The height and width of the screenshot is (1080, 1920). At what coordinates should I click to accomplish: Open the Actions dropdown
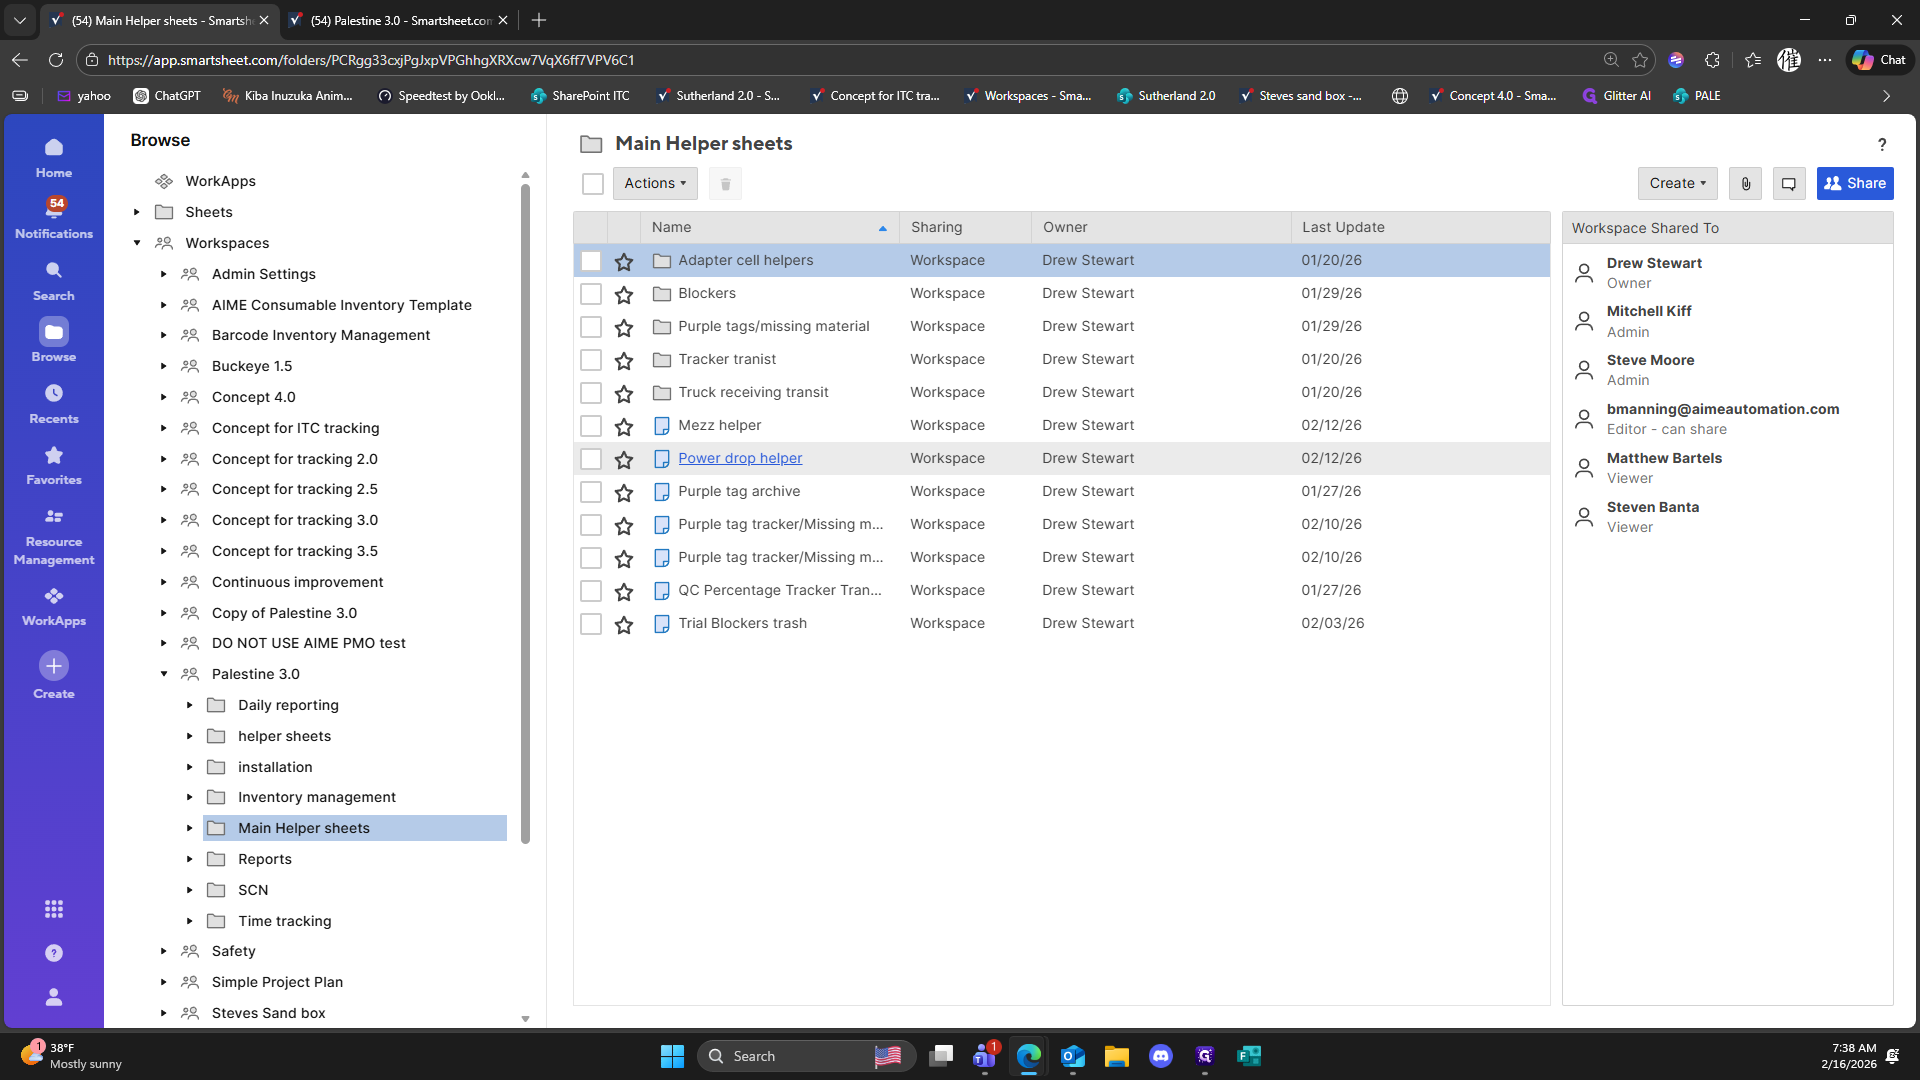tap(655, 183)
